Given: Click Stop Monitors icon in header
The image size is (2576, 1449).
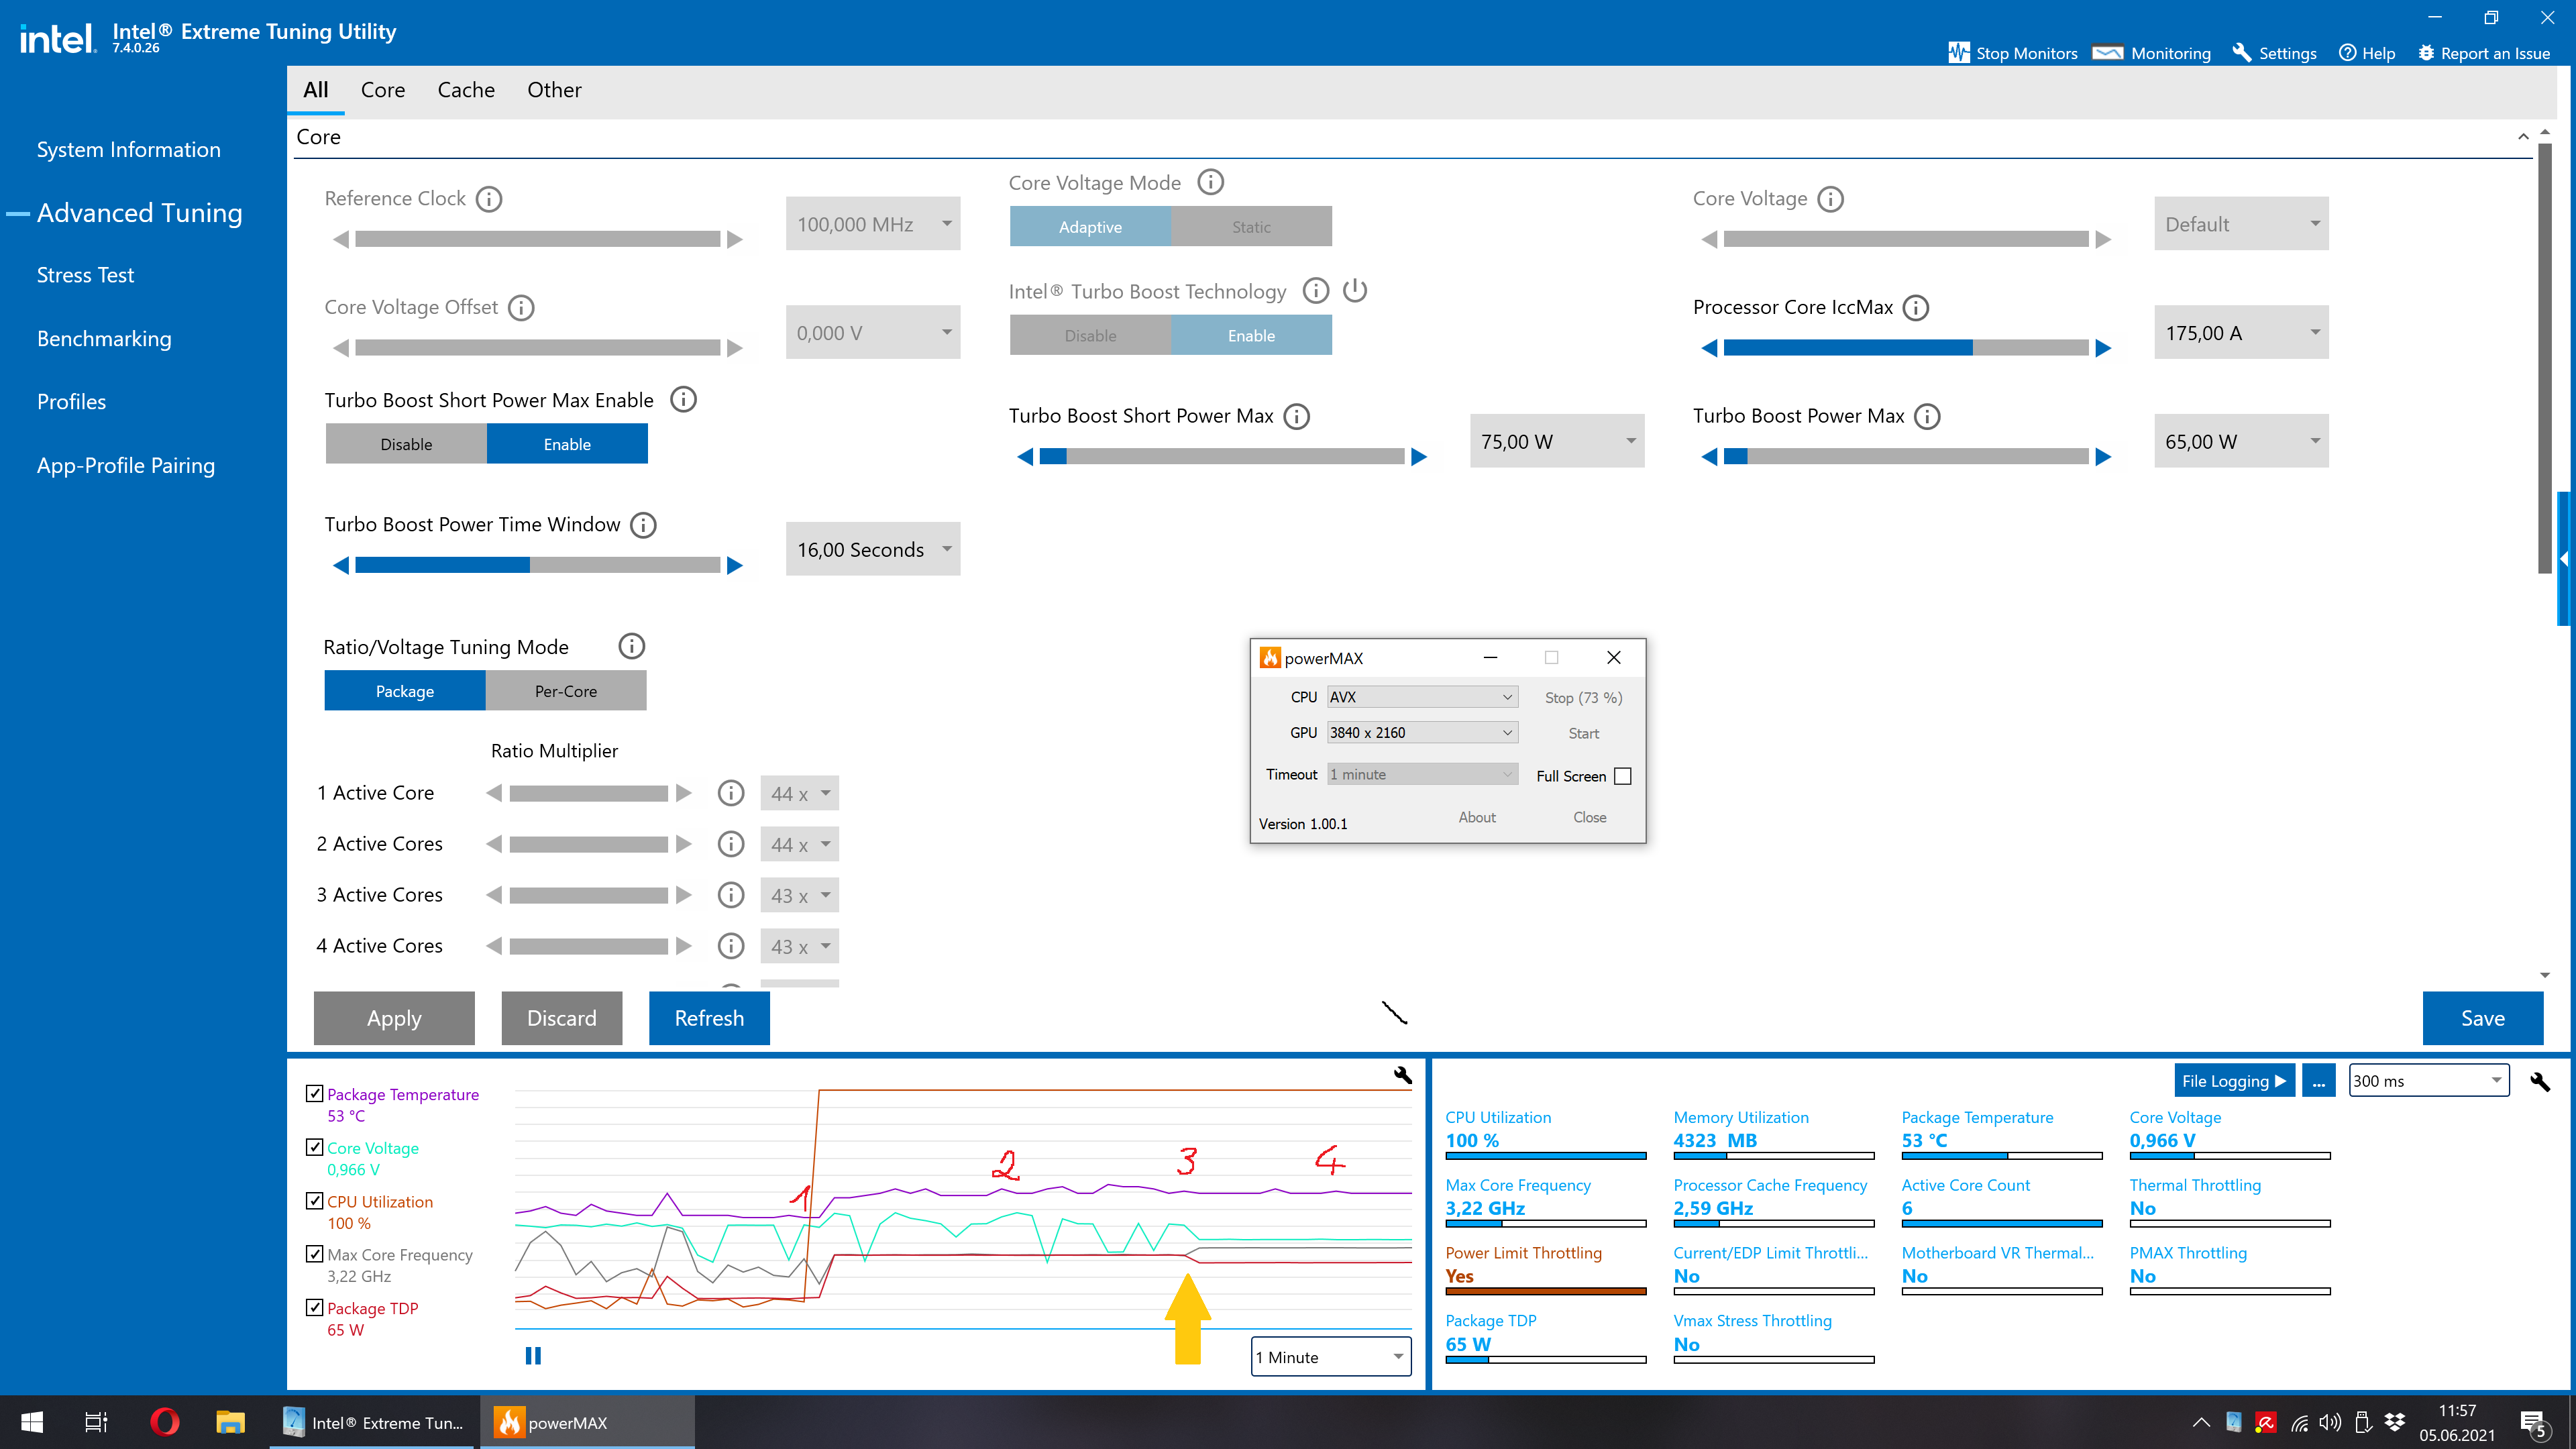Looking at the screenshot, I should (1958, 53).
